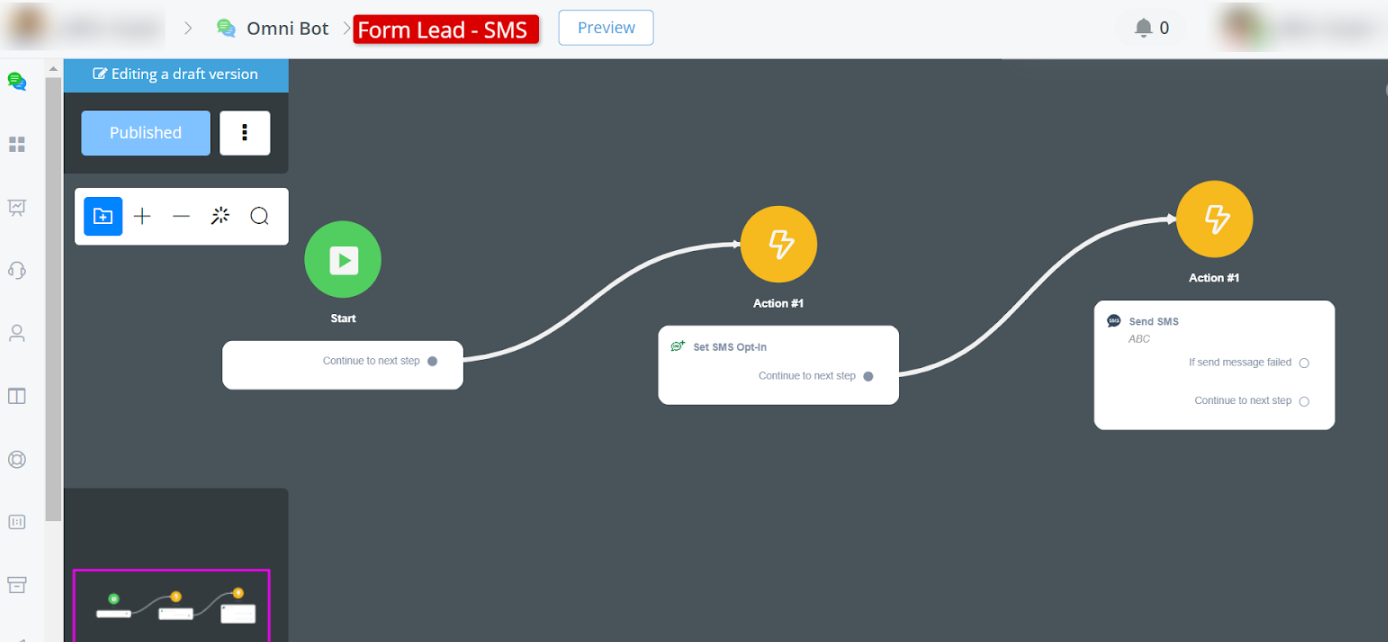This screenshot has width=1388, height=642.
Task: Open the headset support icon in sidebar
Action: coord(17,270)
